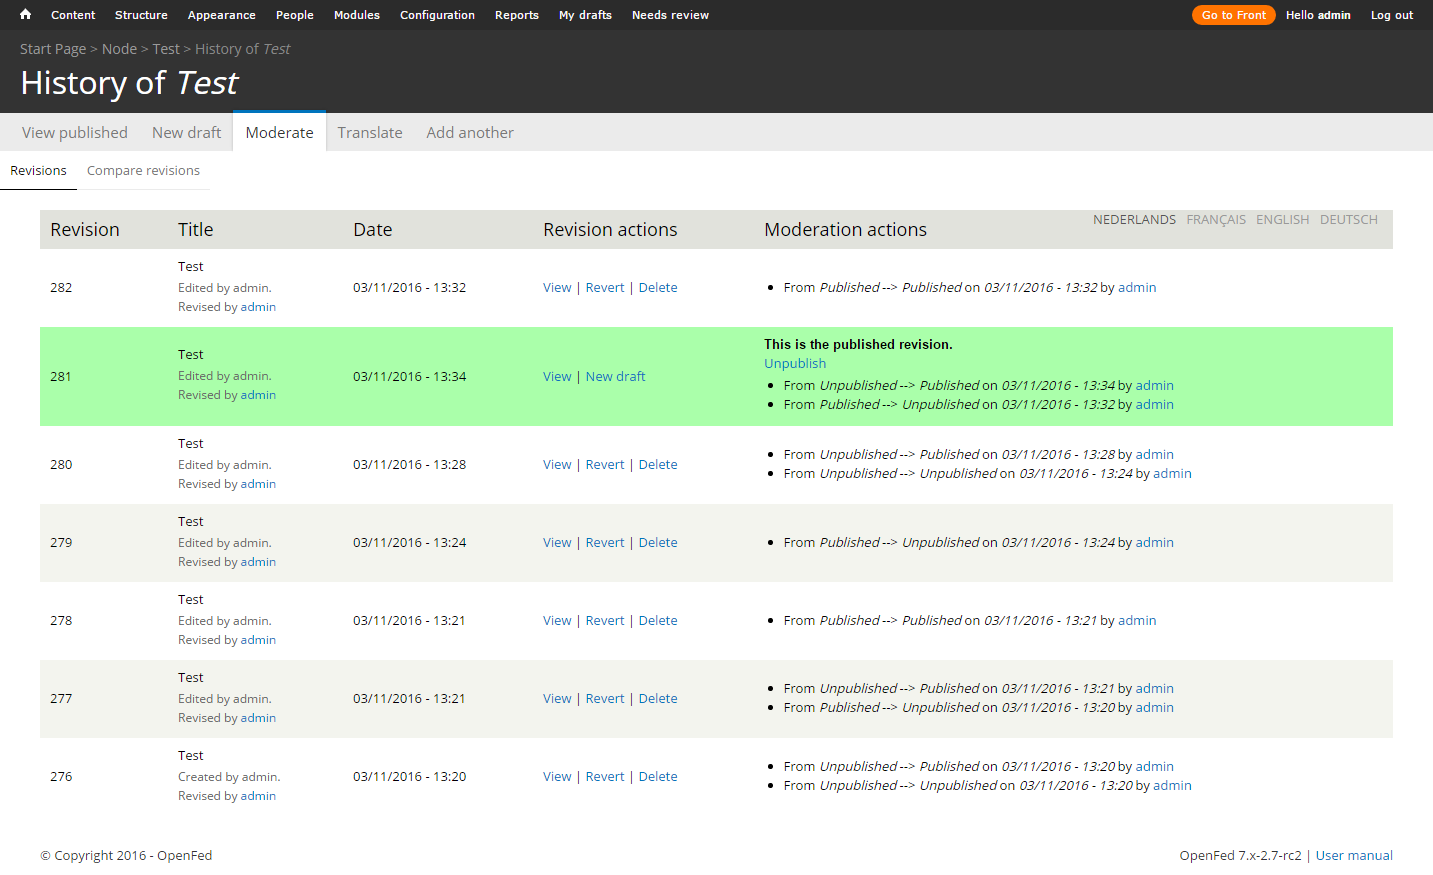
Task: Revert to revision 278
Action: pyautogui.click(x=605, y=621)
